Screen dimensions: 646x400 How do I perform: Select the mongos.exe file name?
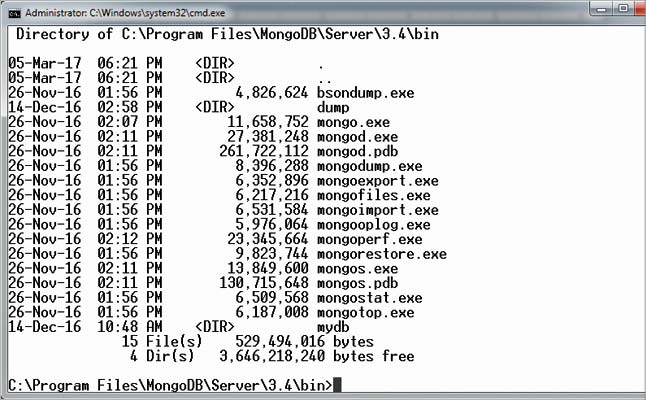357,269
